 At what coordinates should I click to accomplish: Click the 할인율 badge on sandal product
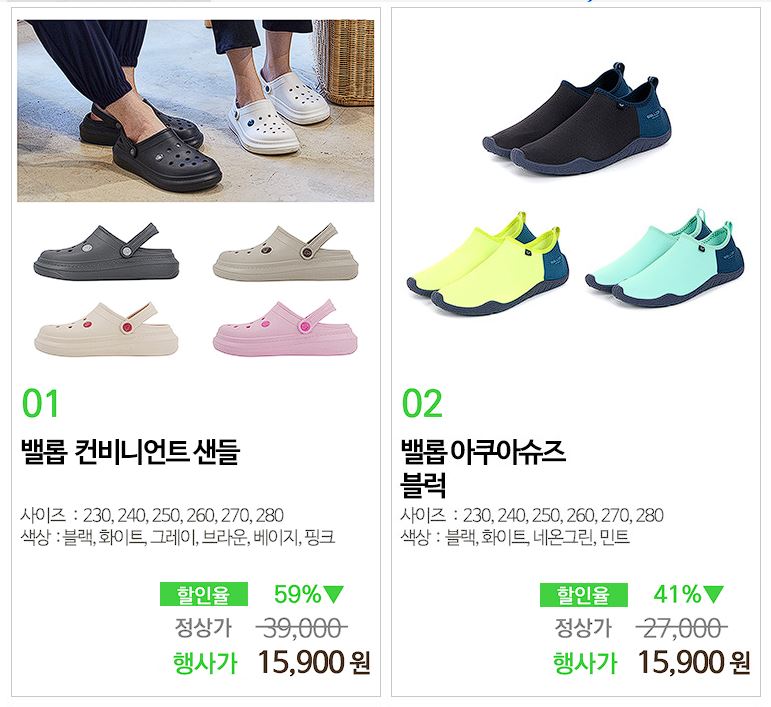pos(204,594)
